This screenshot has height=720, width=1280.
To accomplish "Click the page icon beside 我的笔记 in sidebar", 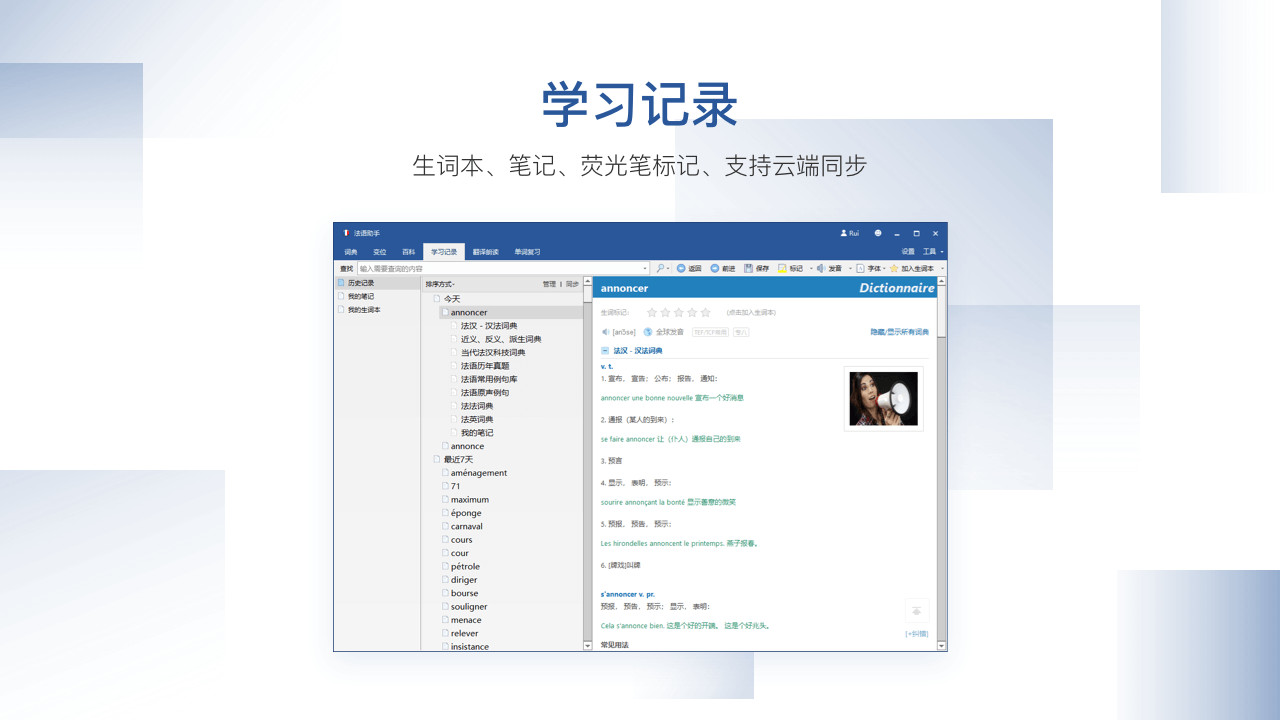I will pos(341,296).
